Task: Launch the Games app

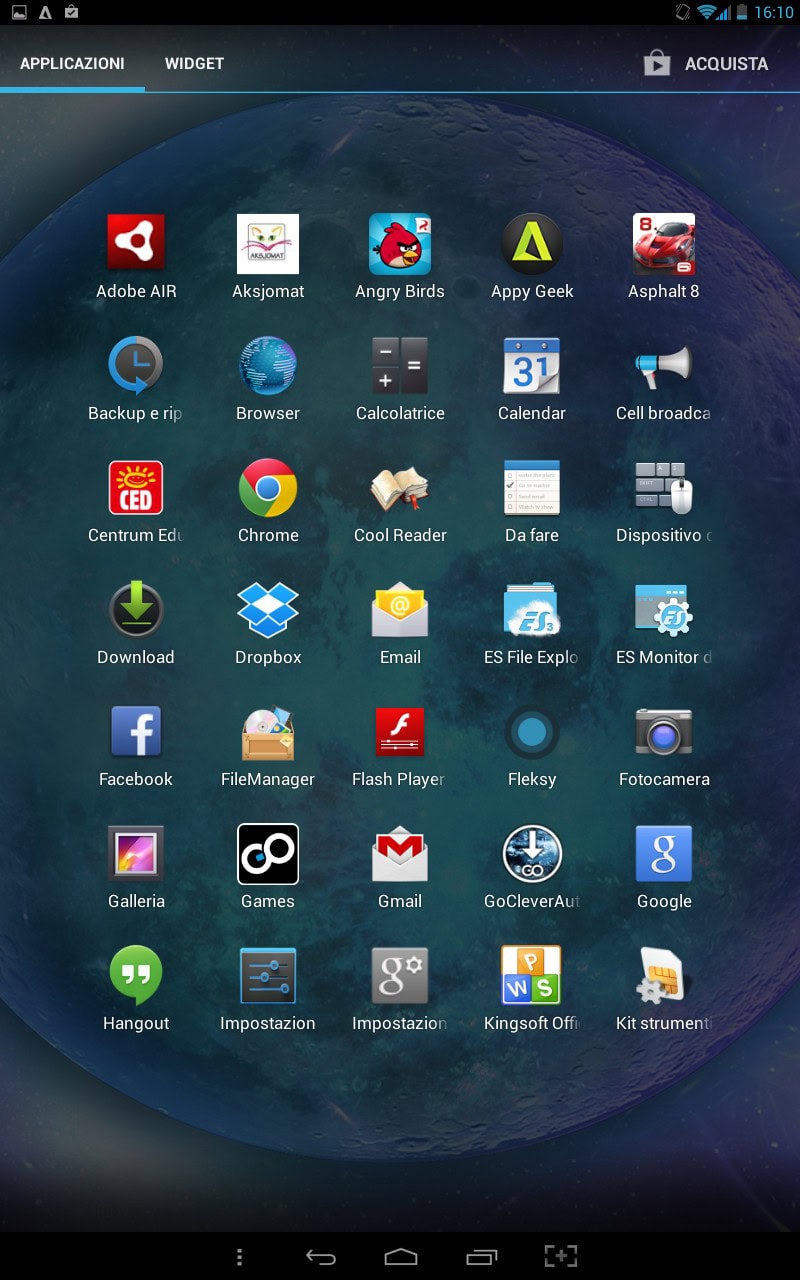Action: [268, 868]
